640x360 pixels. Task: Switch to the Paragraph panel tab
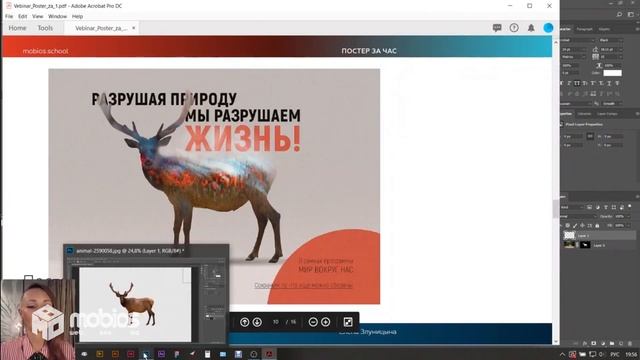pyautogui.click(x=584, y=29)
